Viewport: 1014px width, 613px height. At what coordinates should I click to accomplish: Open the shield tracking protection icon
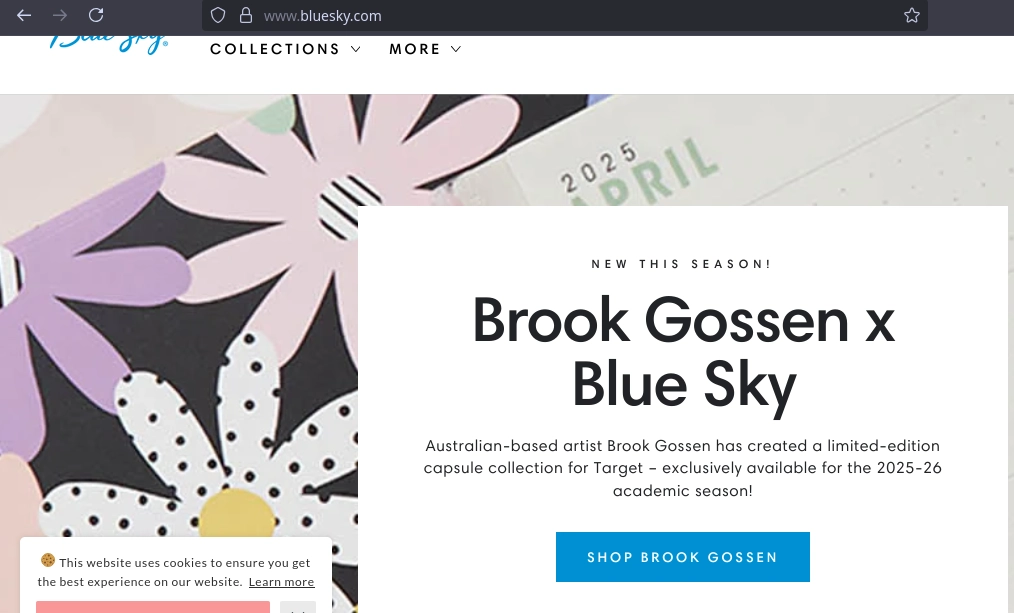(x=218, y=16)
